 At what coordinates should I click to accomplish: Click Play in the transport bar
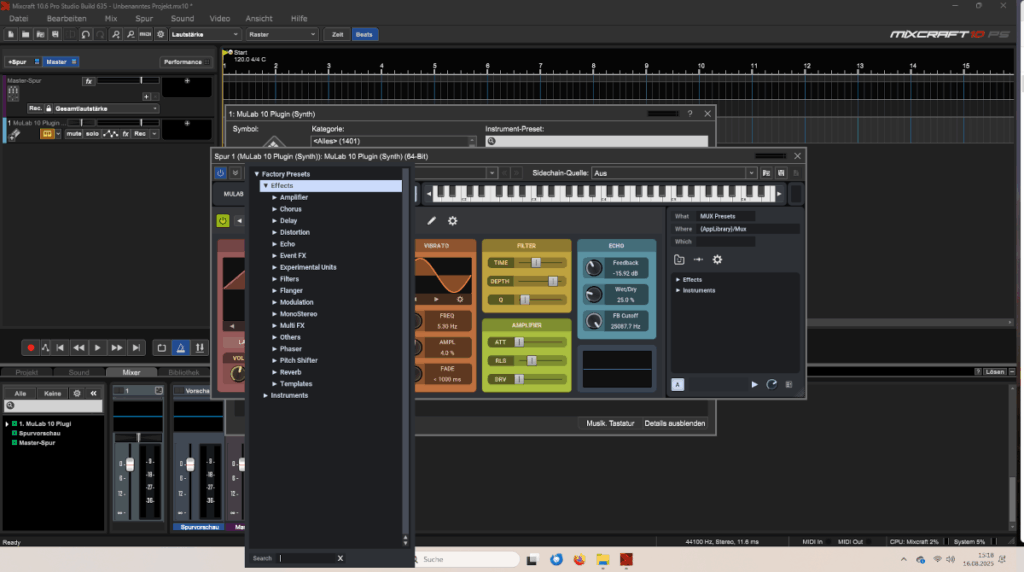coord(97,348)
